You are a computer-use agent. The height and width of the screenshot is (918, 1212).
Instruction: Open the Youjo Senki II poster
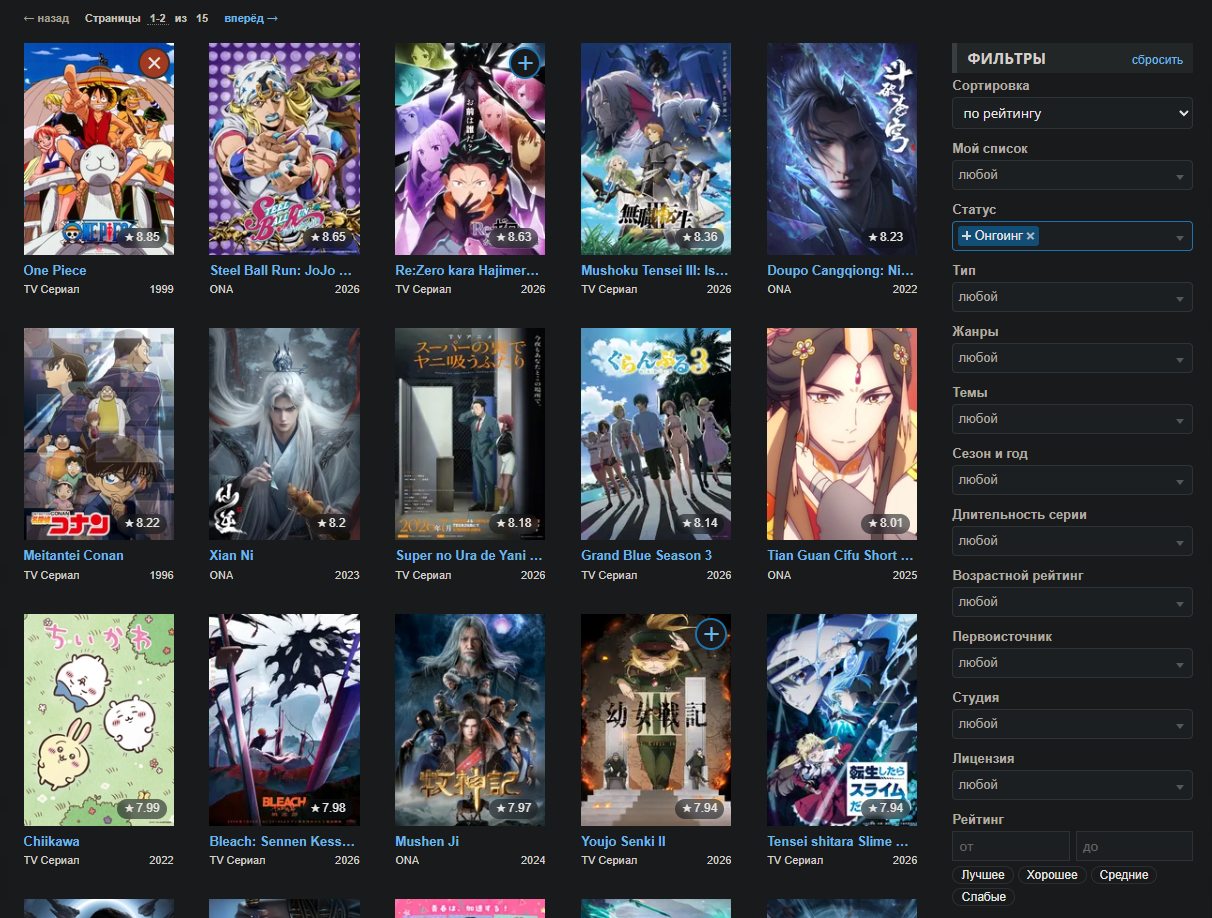pyautogui.click(x=656, y=720)
